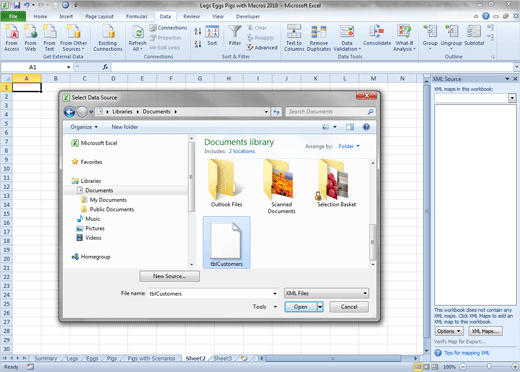Click the Refresh All icon

point(137,38)
